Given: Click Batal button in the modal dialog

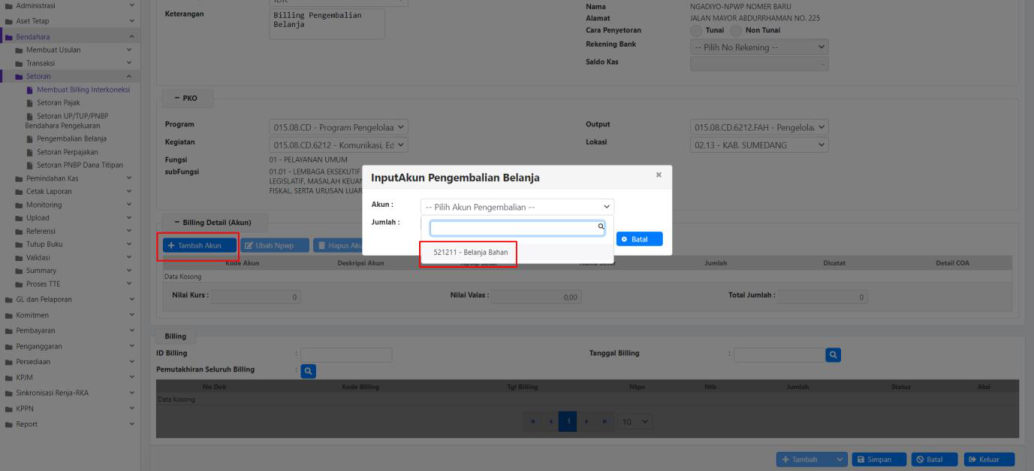Looking at the screenshot, I should (x=639, y=239).
